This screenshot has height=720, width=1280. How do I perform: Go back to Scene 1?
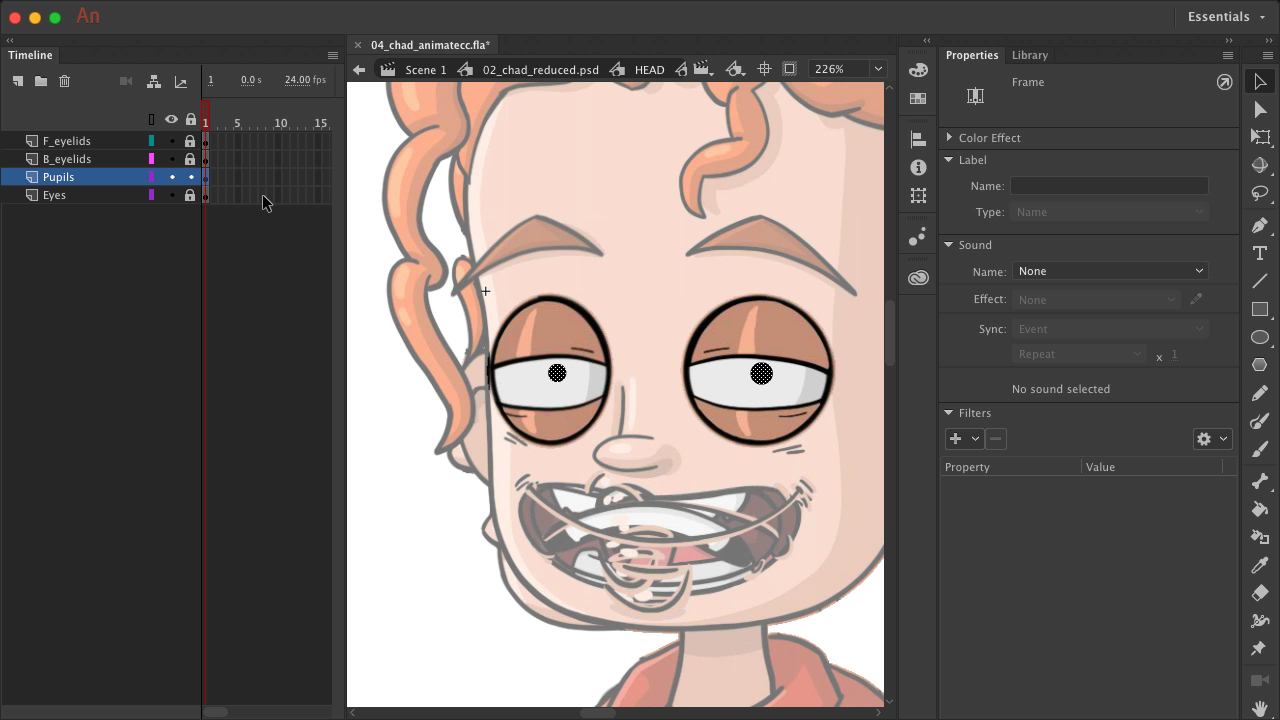pyautogui.click(x=425, y=70)
